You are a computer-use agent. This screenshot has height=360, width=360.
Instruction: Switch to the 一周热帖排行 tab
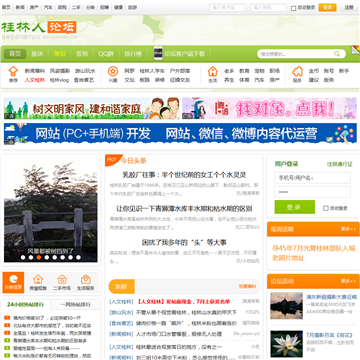pos(75,304)
